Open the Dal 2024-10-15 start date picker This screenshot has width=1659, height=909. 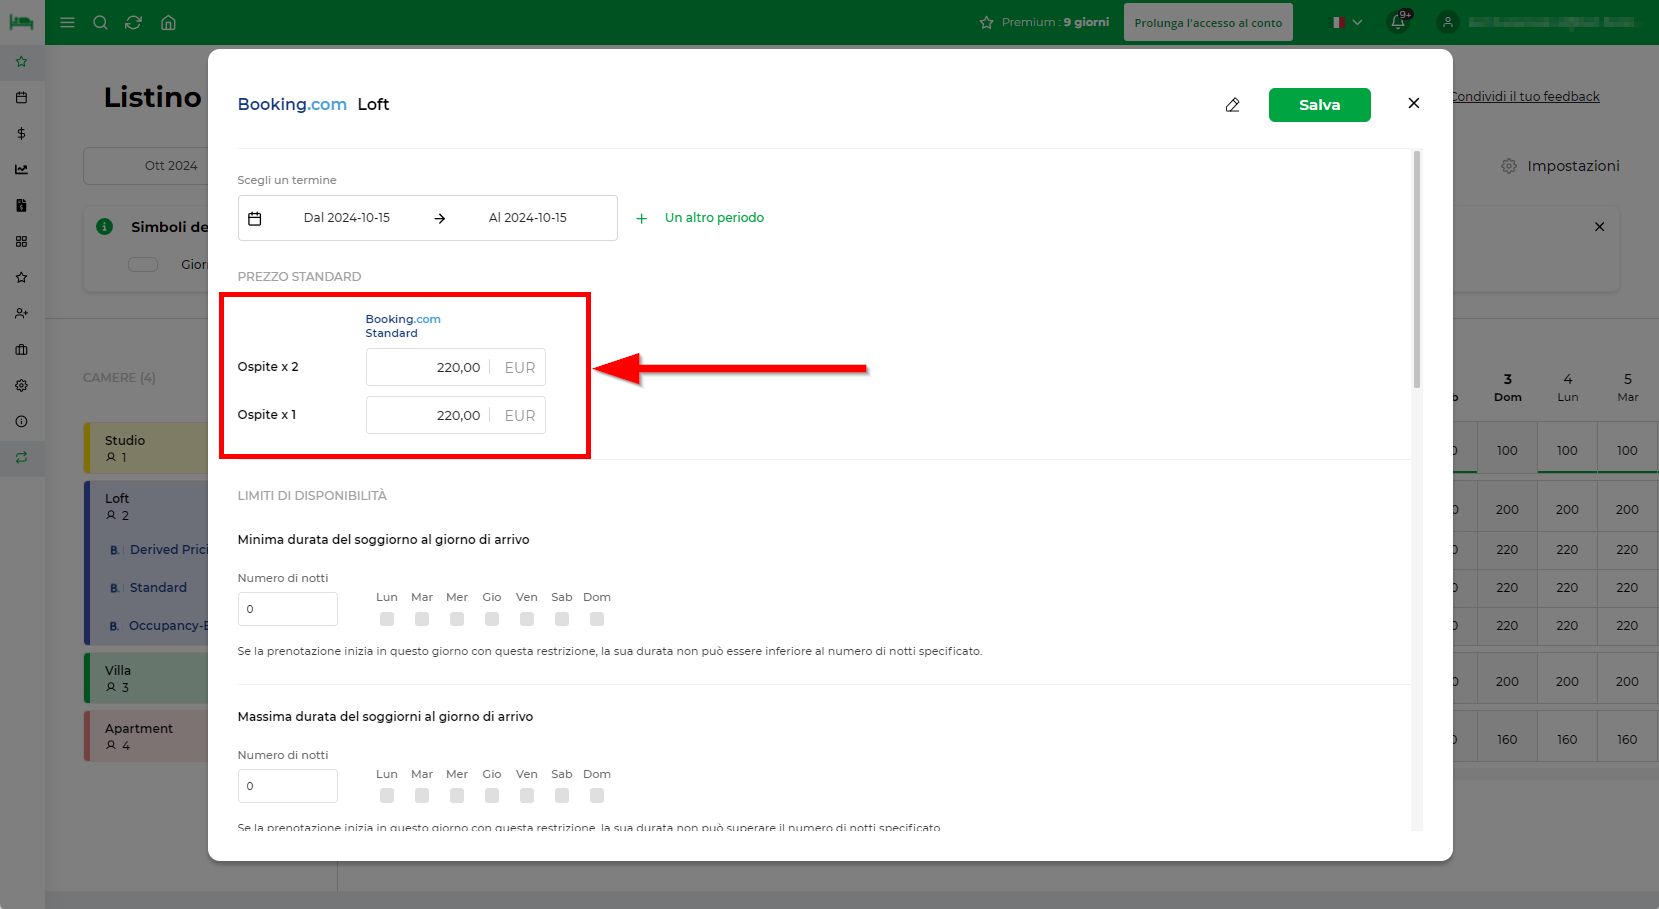(x=346, y=218)
